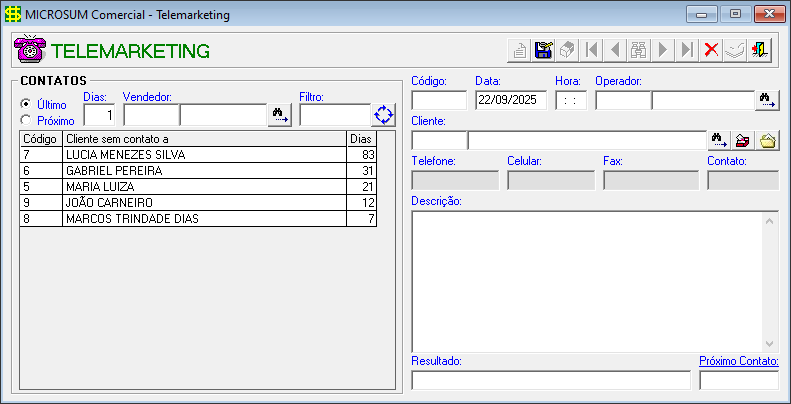Screen dimensions: 791x404
Task: Click the Data field showing 22/09/2025
Action: pyautogui.click(x=510, y=100)
